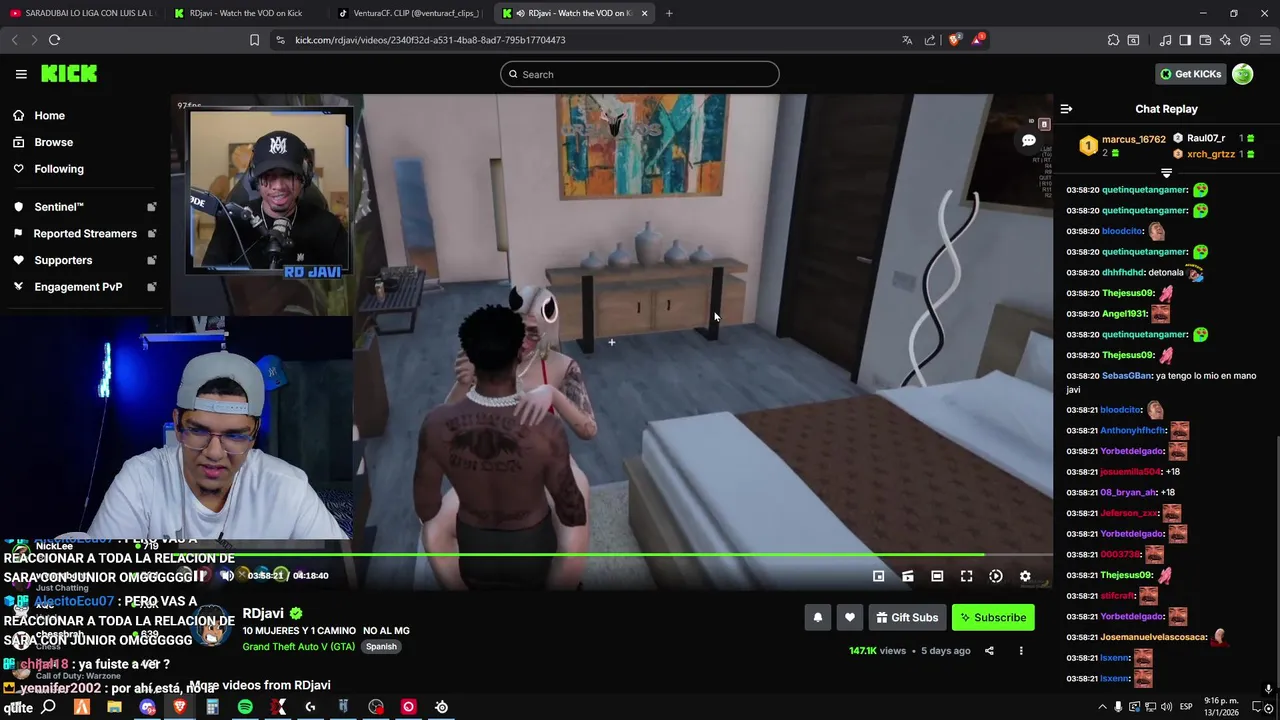1280x720 pixels.
Task: Open Spotify from taskbar
Action: [245, 707]
